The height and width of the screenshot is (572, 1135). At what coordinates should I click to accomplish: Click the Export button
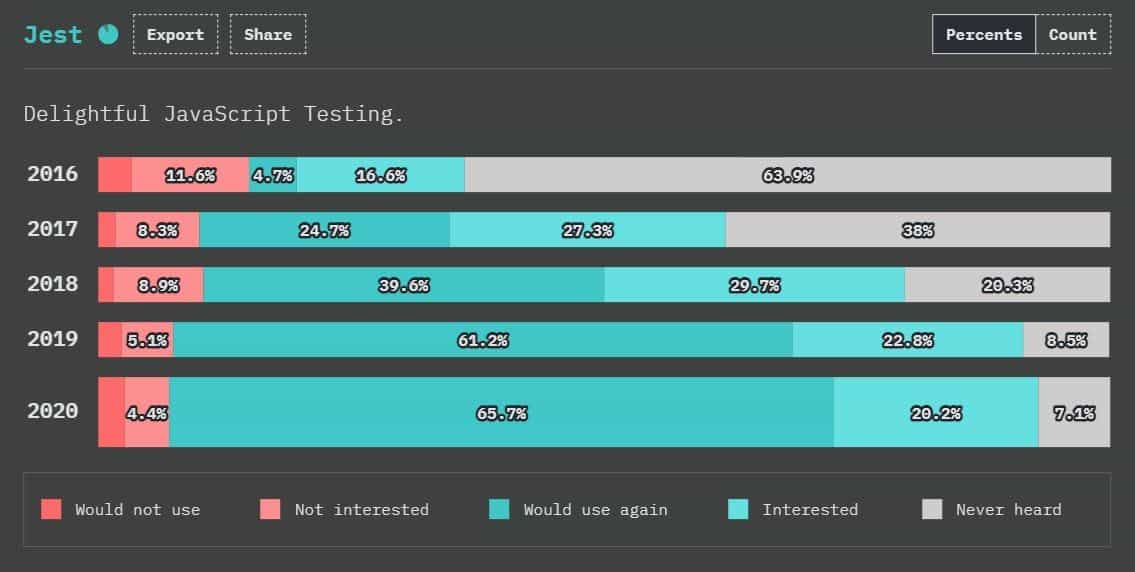point(175,34)
